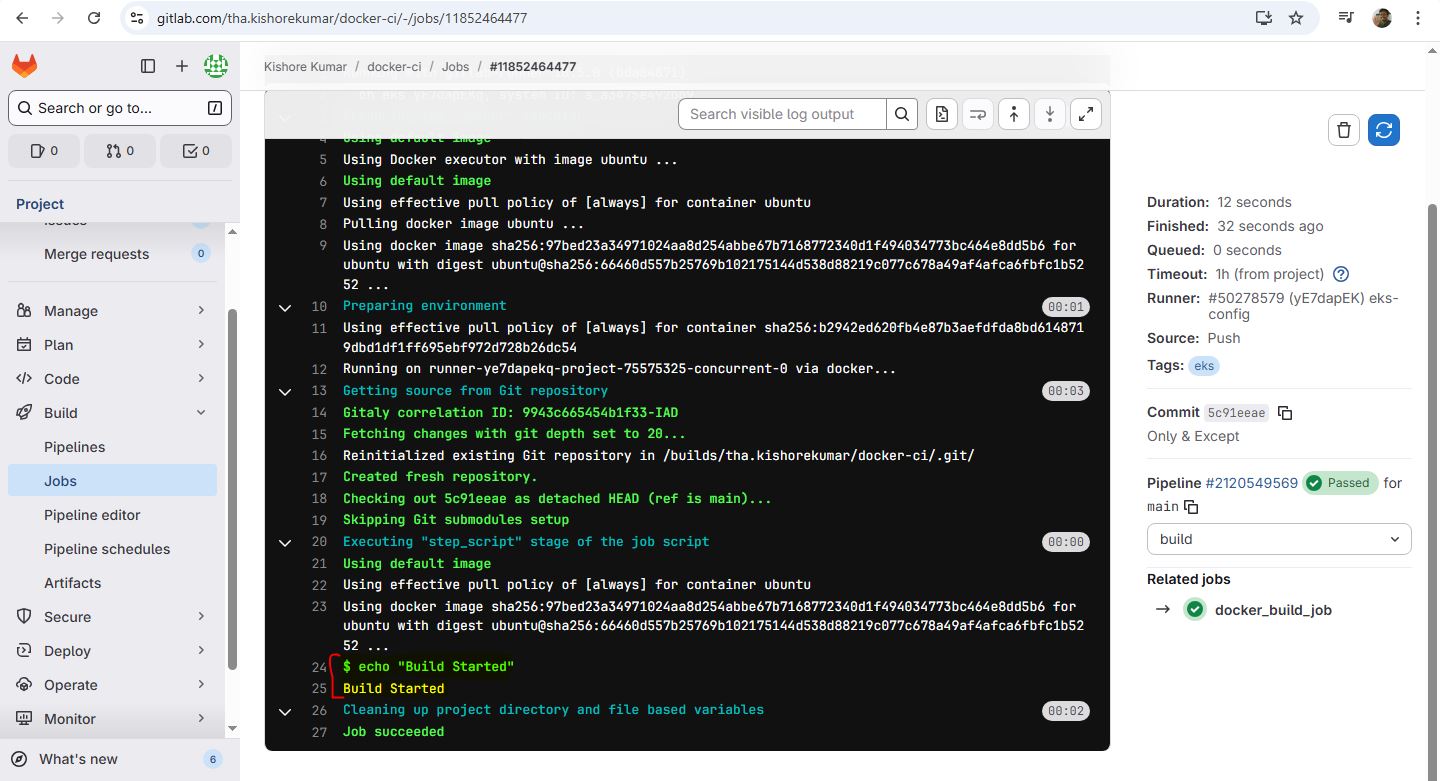The height and width of the screenshot is (781, 1440).
Task: Toggle log line wrapping
Action: tap(977, 114)
